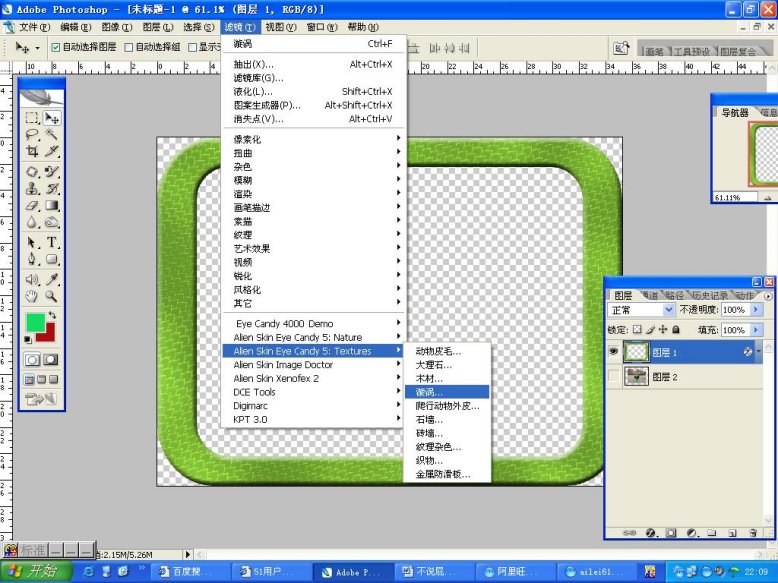
Task: Reset default black and white colors
Action: (28, 339)
